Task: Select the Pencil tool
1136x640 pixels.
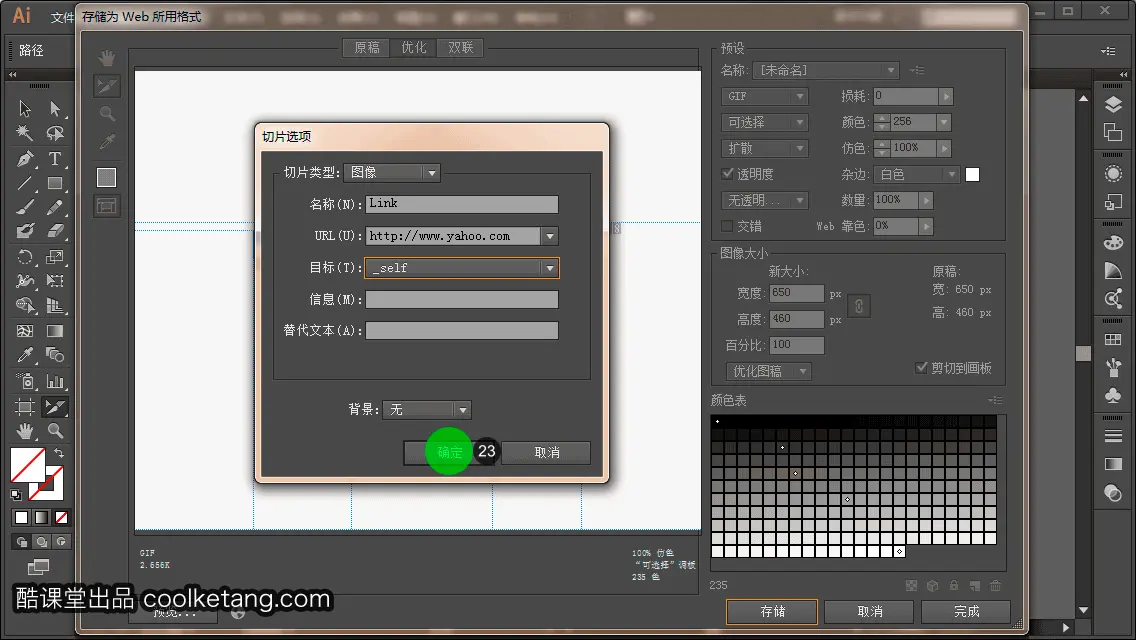Action: point(55,207)
